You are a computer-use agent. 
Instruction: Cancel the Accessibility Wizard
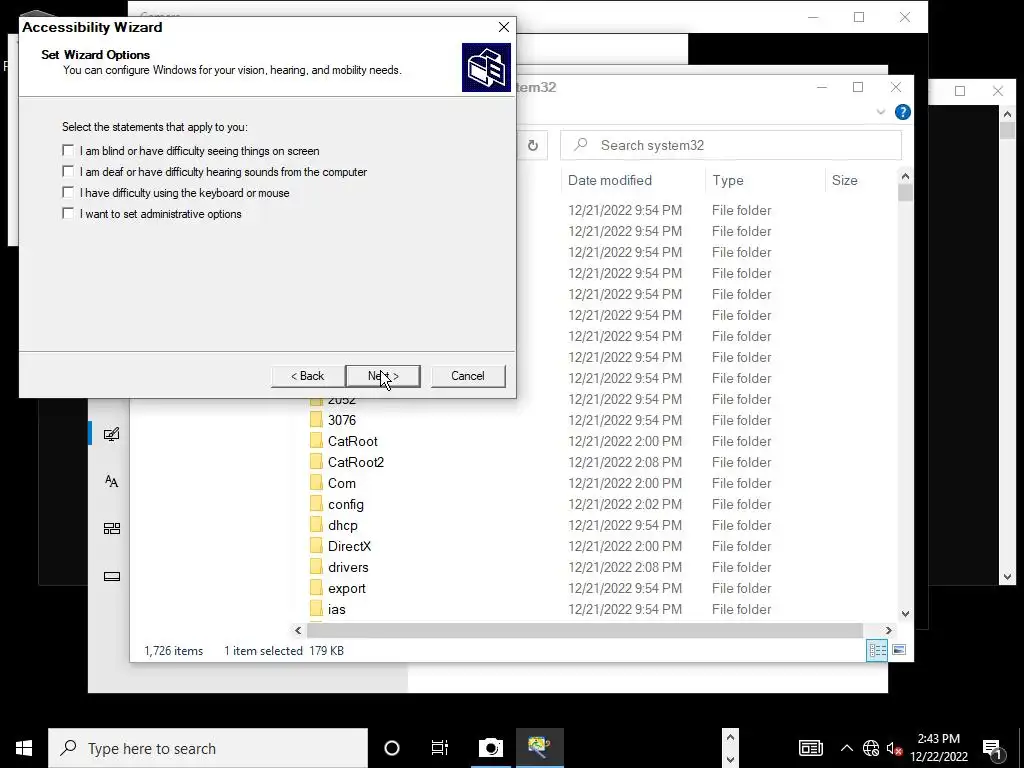pos(468,376)
